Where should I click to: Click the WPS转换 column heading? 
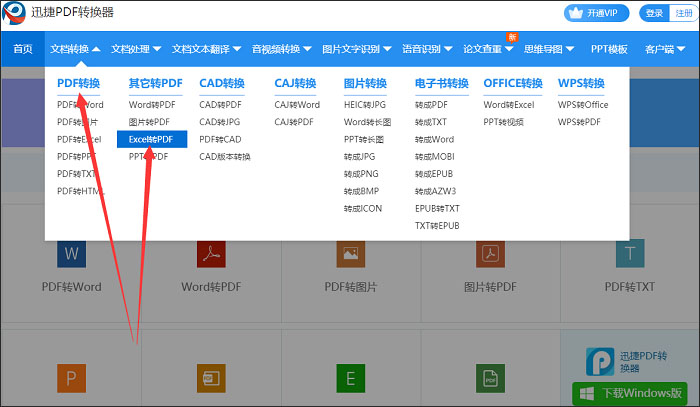pos(581,83)
